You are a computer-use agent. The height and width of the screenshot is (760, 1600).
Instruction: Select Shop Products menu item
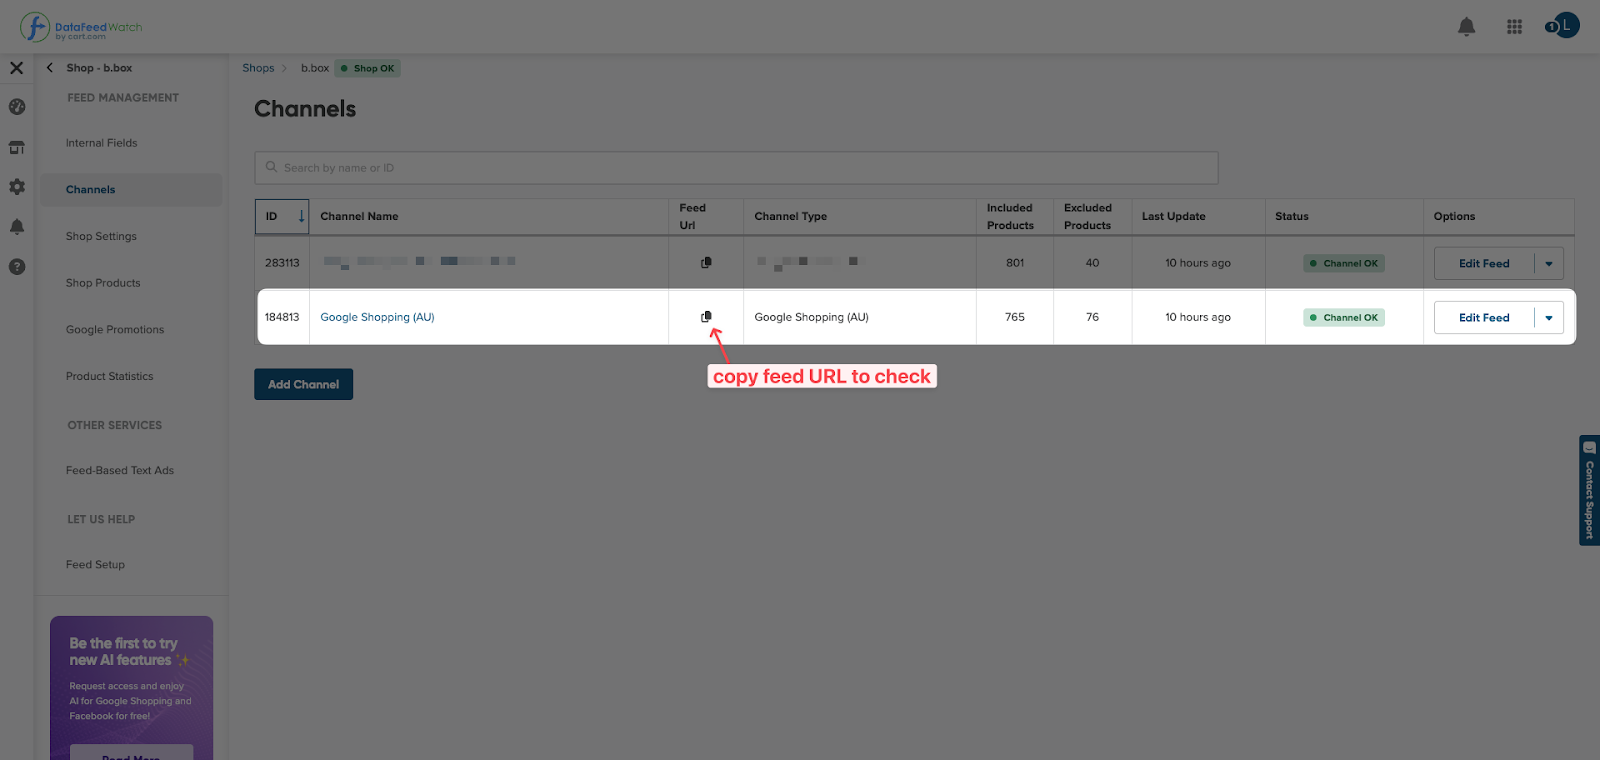click(x=103, y=283)
